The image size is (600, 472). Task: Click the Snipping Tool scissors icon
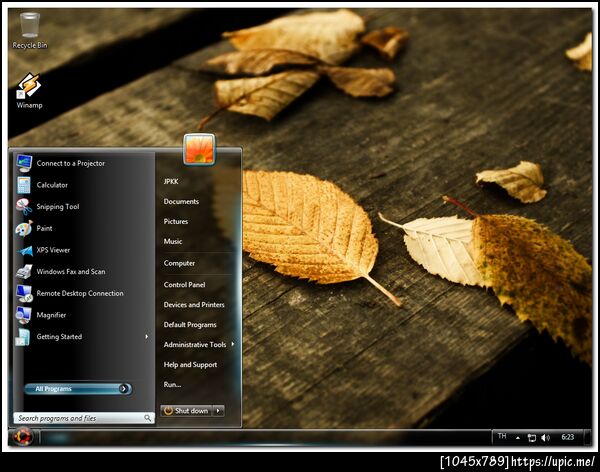point(24,207)
